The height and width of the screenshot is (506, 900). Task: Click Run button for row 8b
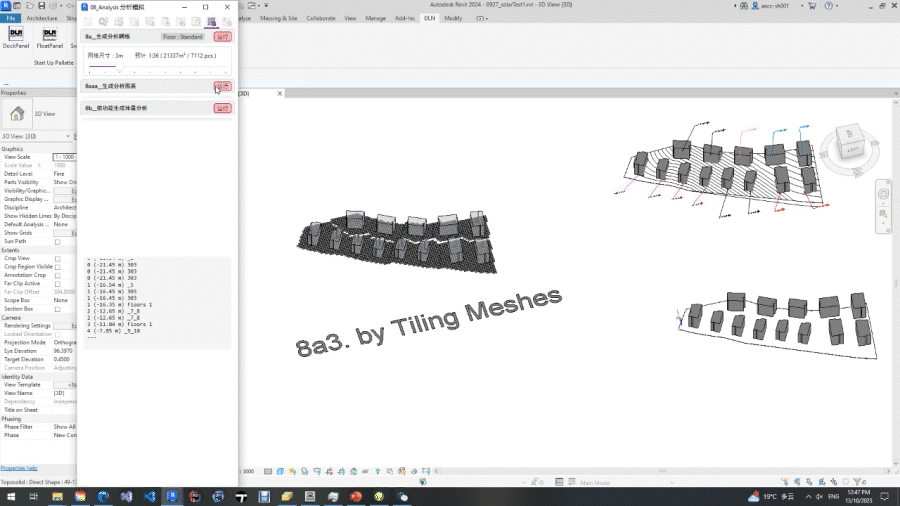coord(223,108)
